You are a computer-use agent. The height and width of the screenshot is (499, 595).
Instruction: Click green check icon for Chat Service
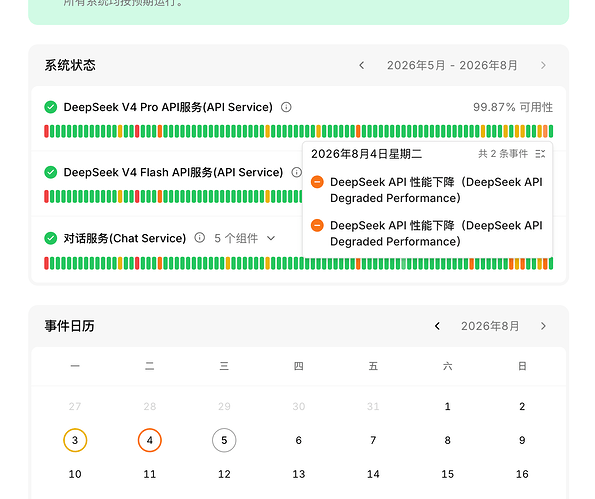click(50, 238)
